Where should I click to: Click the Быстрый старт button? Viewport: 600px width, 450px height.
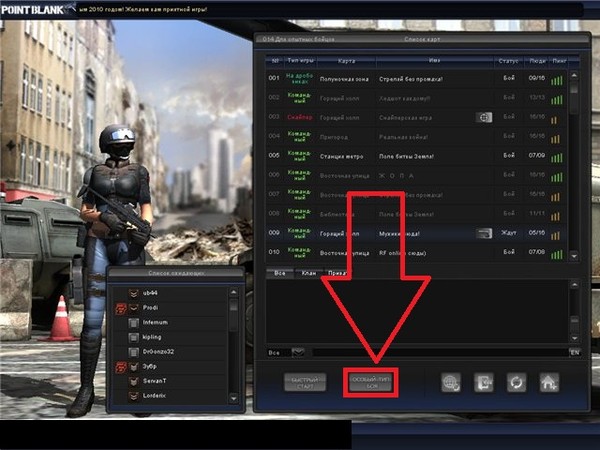coord(305,382)
